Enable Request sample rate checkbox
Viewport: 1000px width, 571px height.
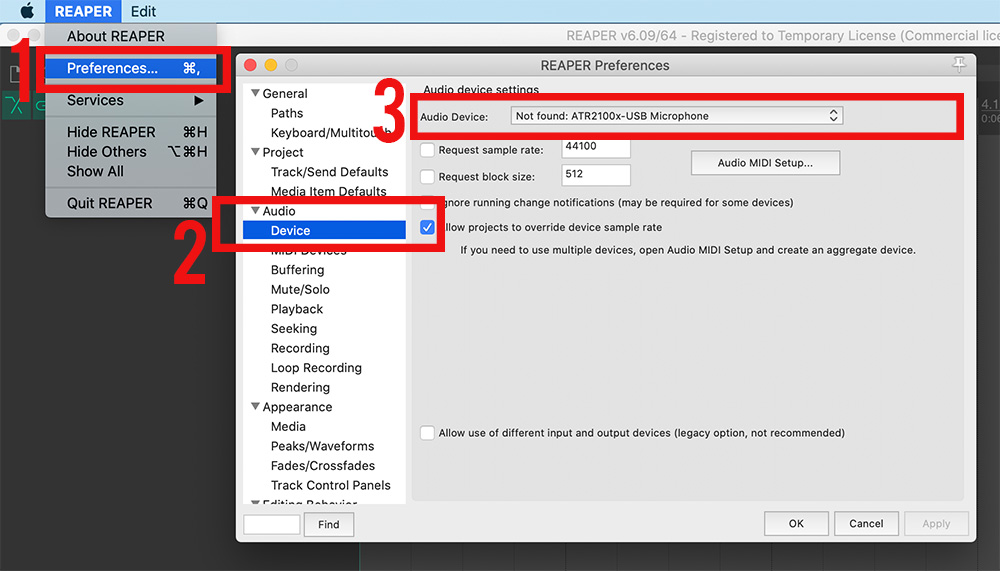(x=427, y=150)
